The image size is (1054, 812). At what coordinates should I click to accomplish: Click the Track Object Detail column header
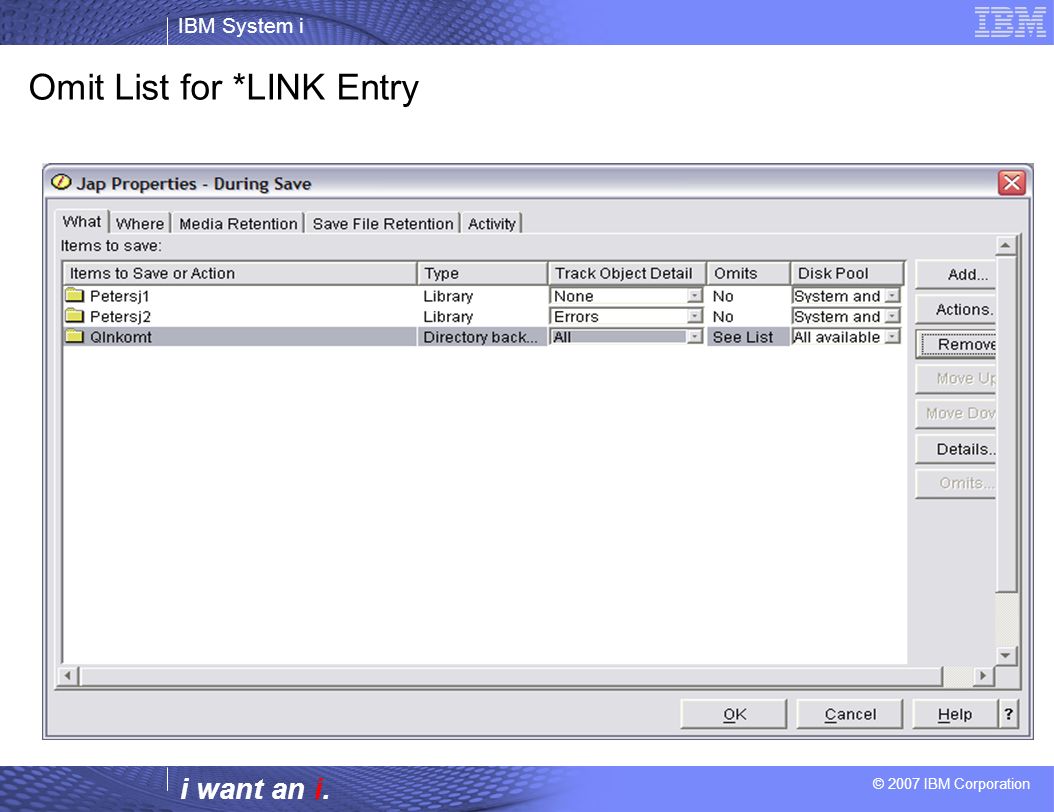pos(627,274)
